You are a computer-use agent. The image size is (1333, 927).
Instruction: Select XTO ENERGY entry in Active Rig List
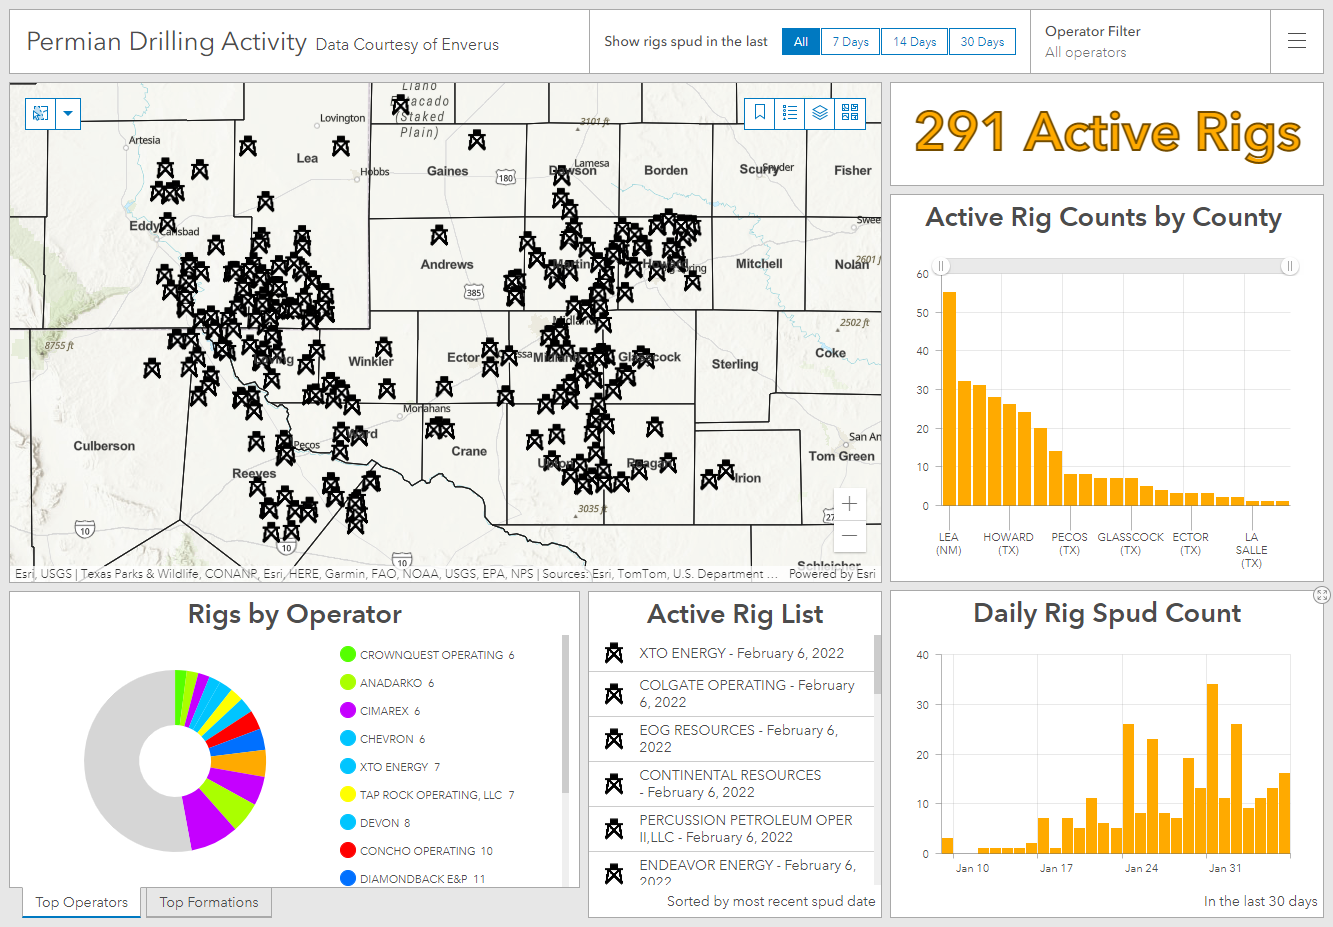click(741, 653)
